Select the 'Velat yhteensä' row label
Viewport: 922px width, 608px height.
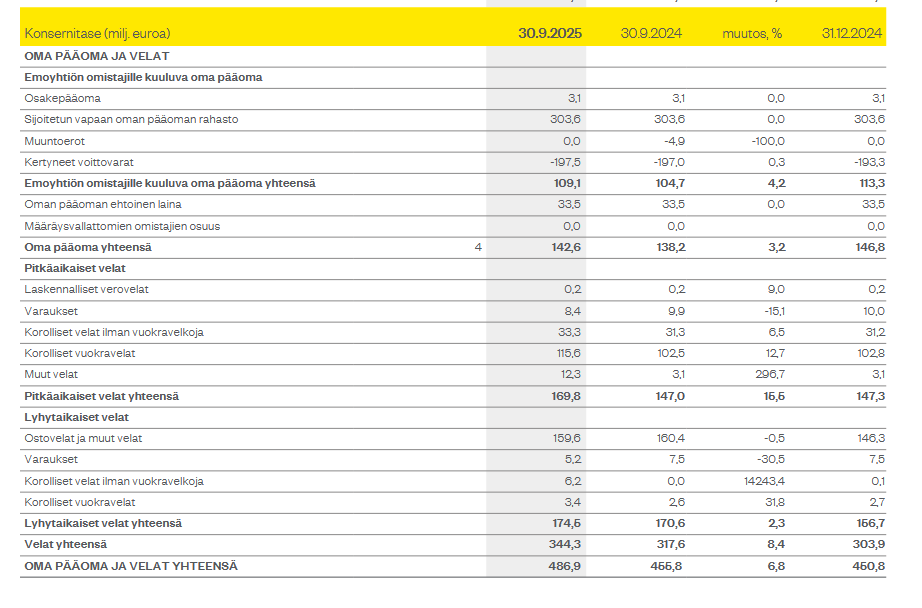coord(65,544)
